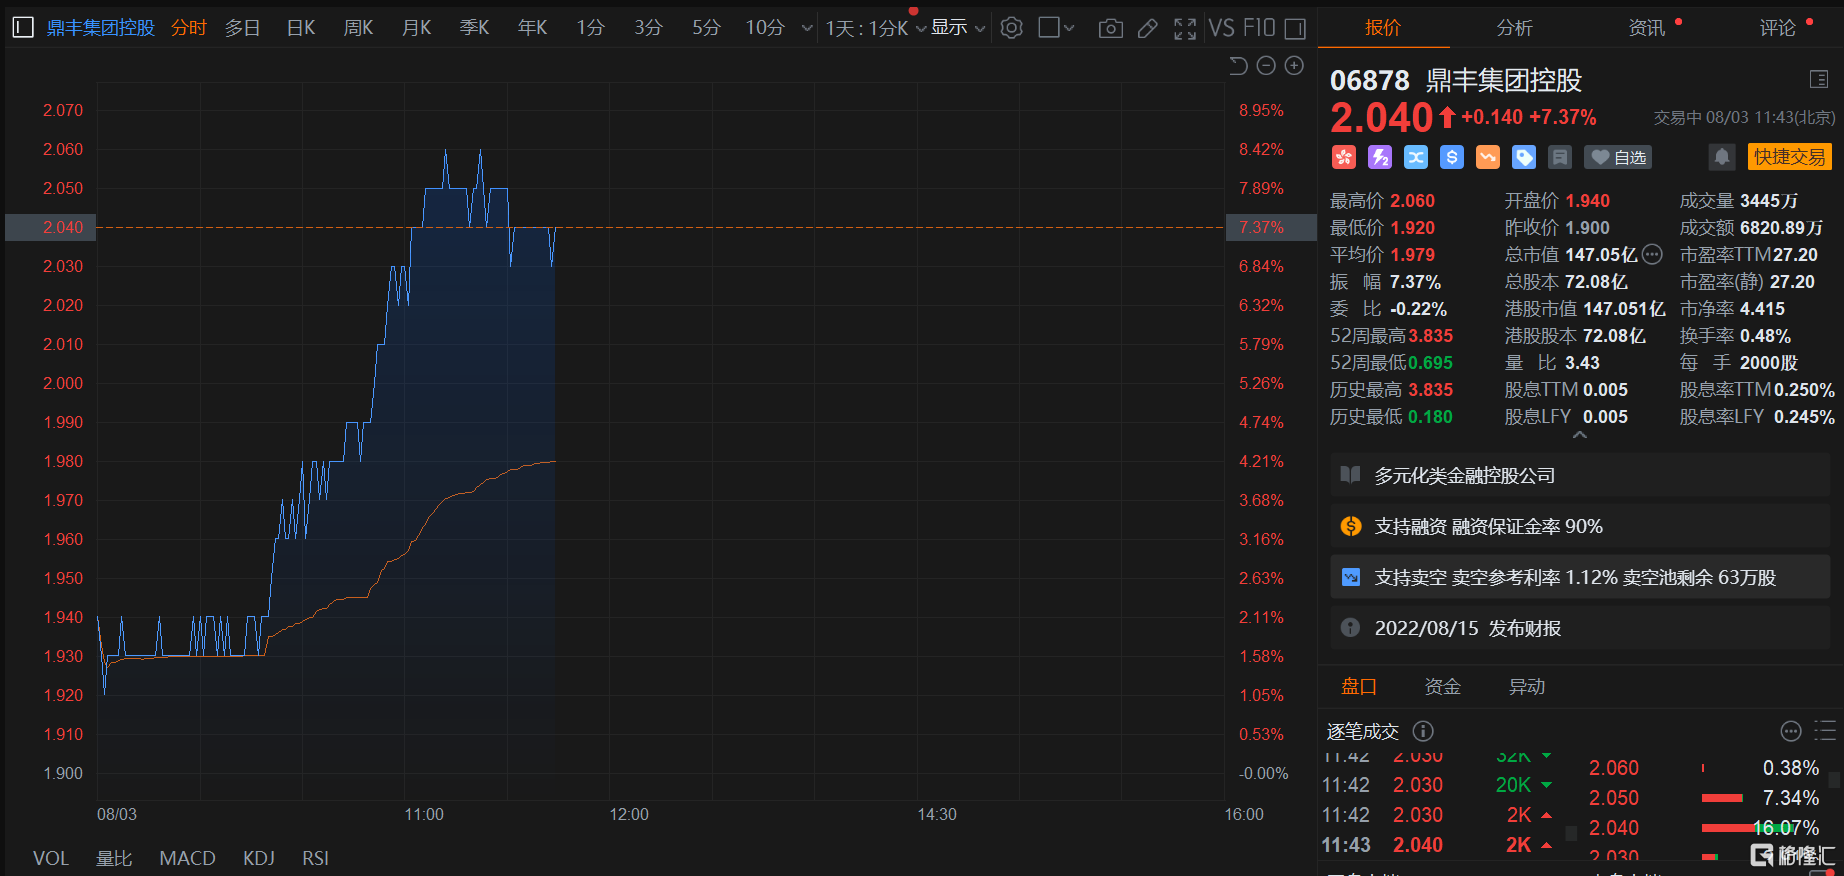Open more options for tick trades
Screen dimensions: 1844x876
click(1791, 731)
